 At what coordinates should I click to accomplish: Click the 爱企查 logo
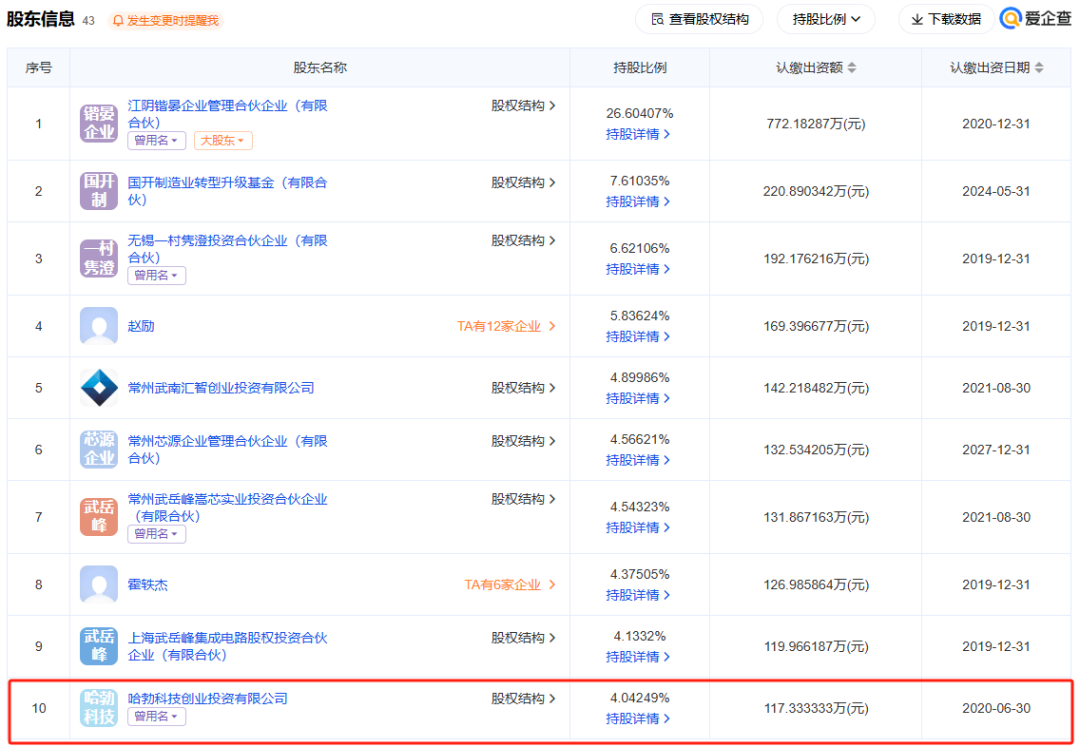tap(1035, 19)
